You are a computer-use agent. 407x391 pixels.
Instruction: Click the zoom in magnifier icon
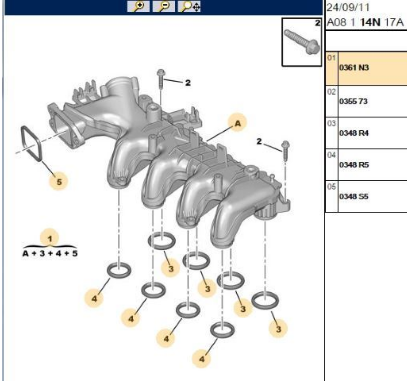click(138, 6)
